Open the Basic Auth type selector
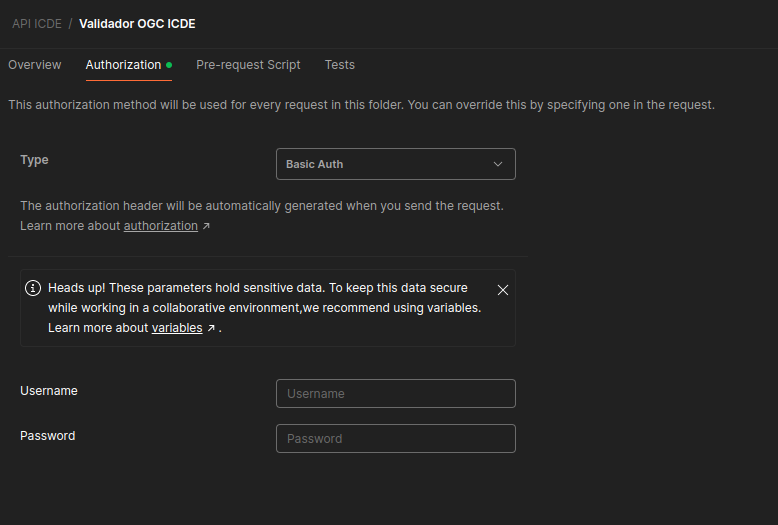 (395, 164)
